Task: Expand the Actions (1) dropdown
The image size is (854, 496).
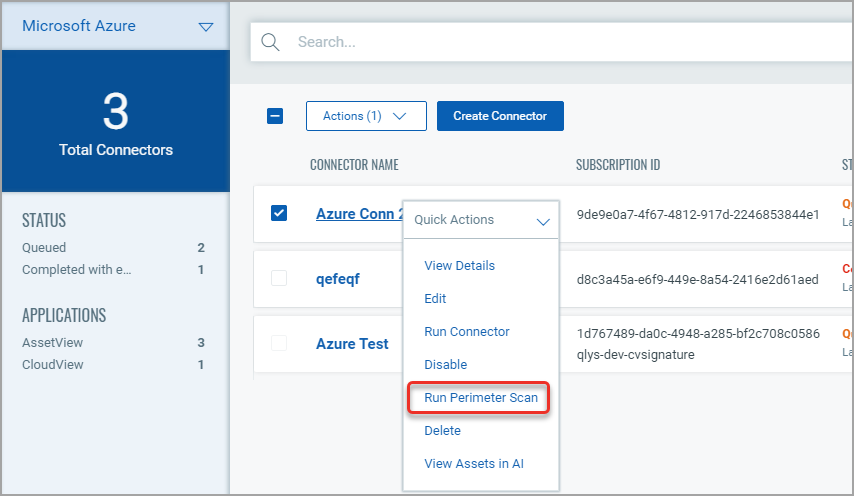Action: click(366, 116)
